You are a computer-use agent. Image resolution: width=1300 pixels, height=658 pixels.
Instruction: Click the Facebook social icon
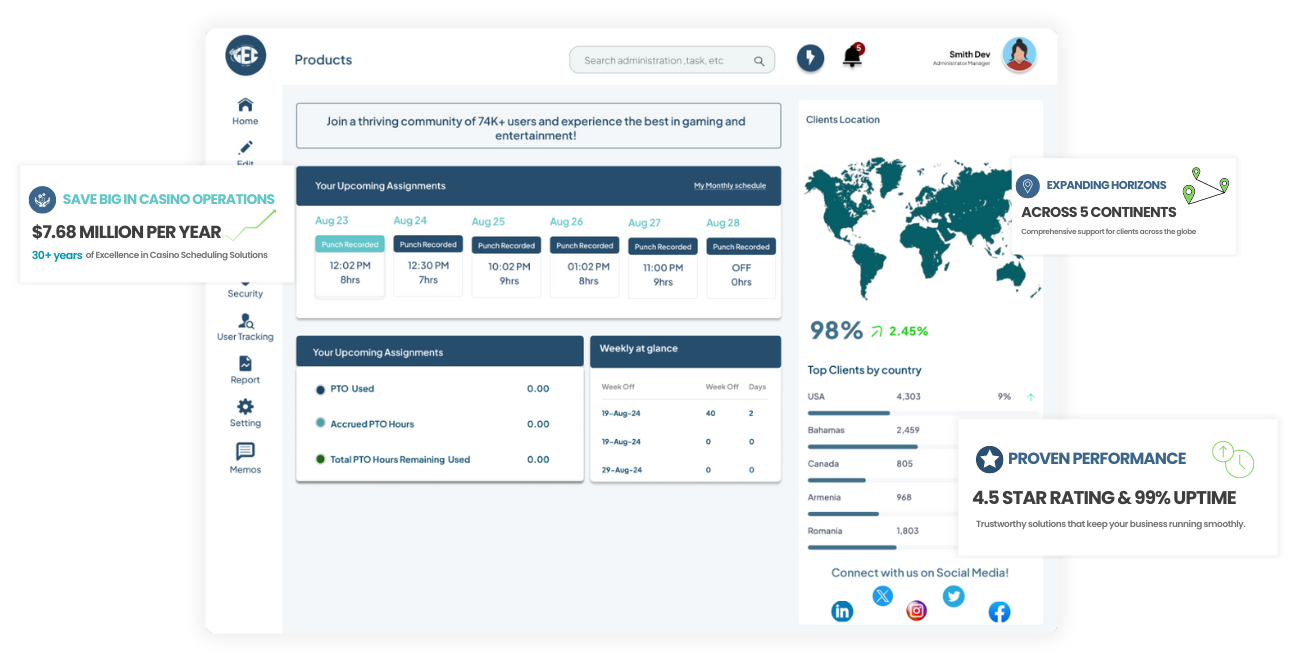(999, 612)
